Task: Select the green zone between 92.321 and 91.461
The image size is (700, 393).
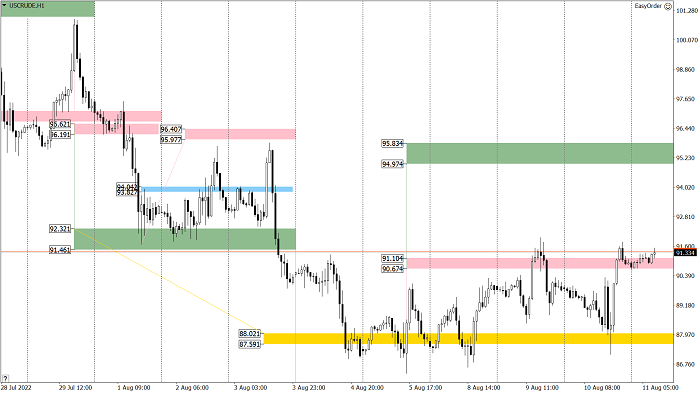Action: point(185,239)
